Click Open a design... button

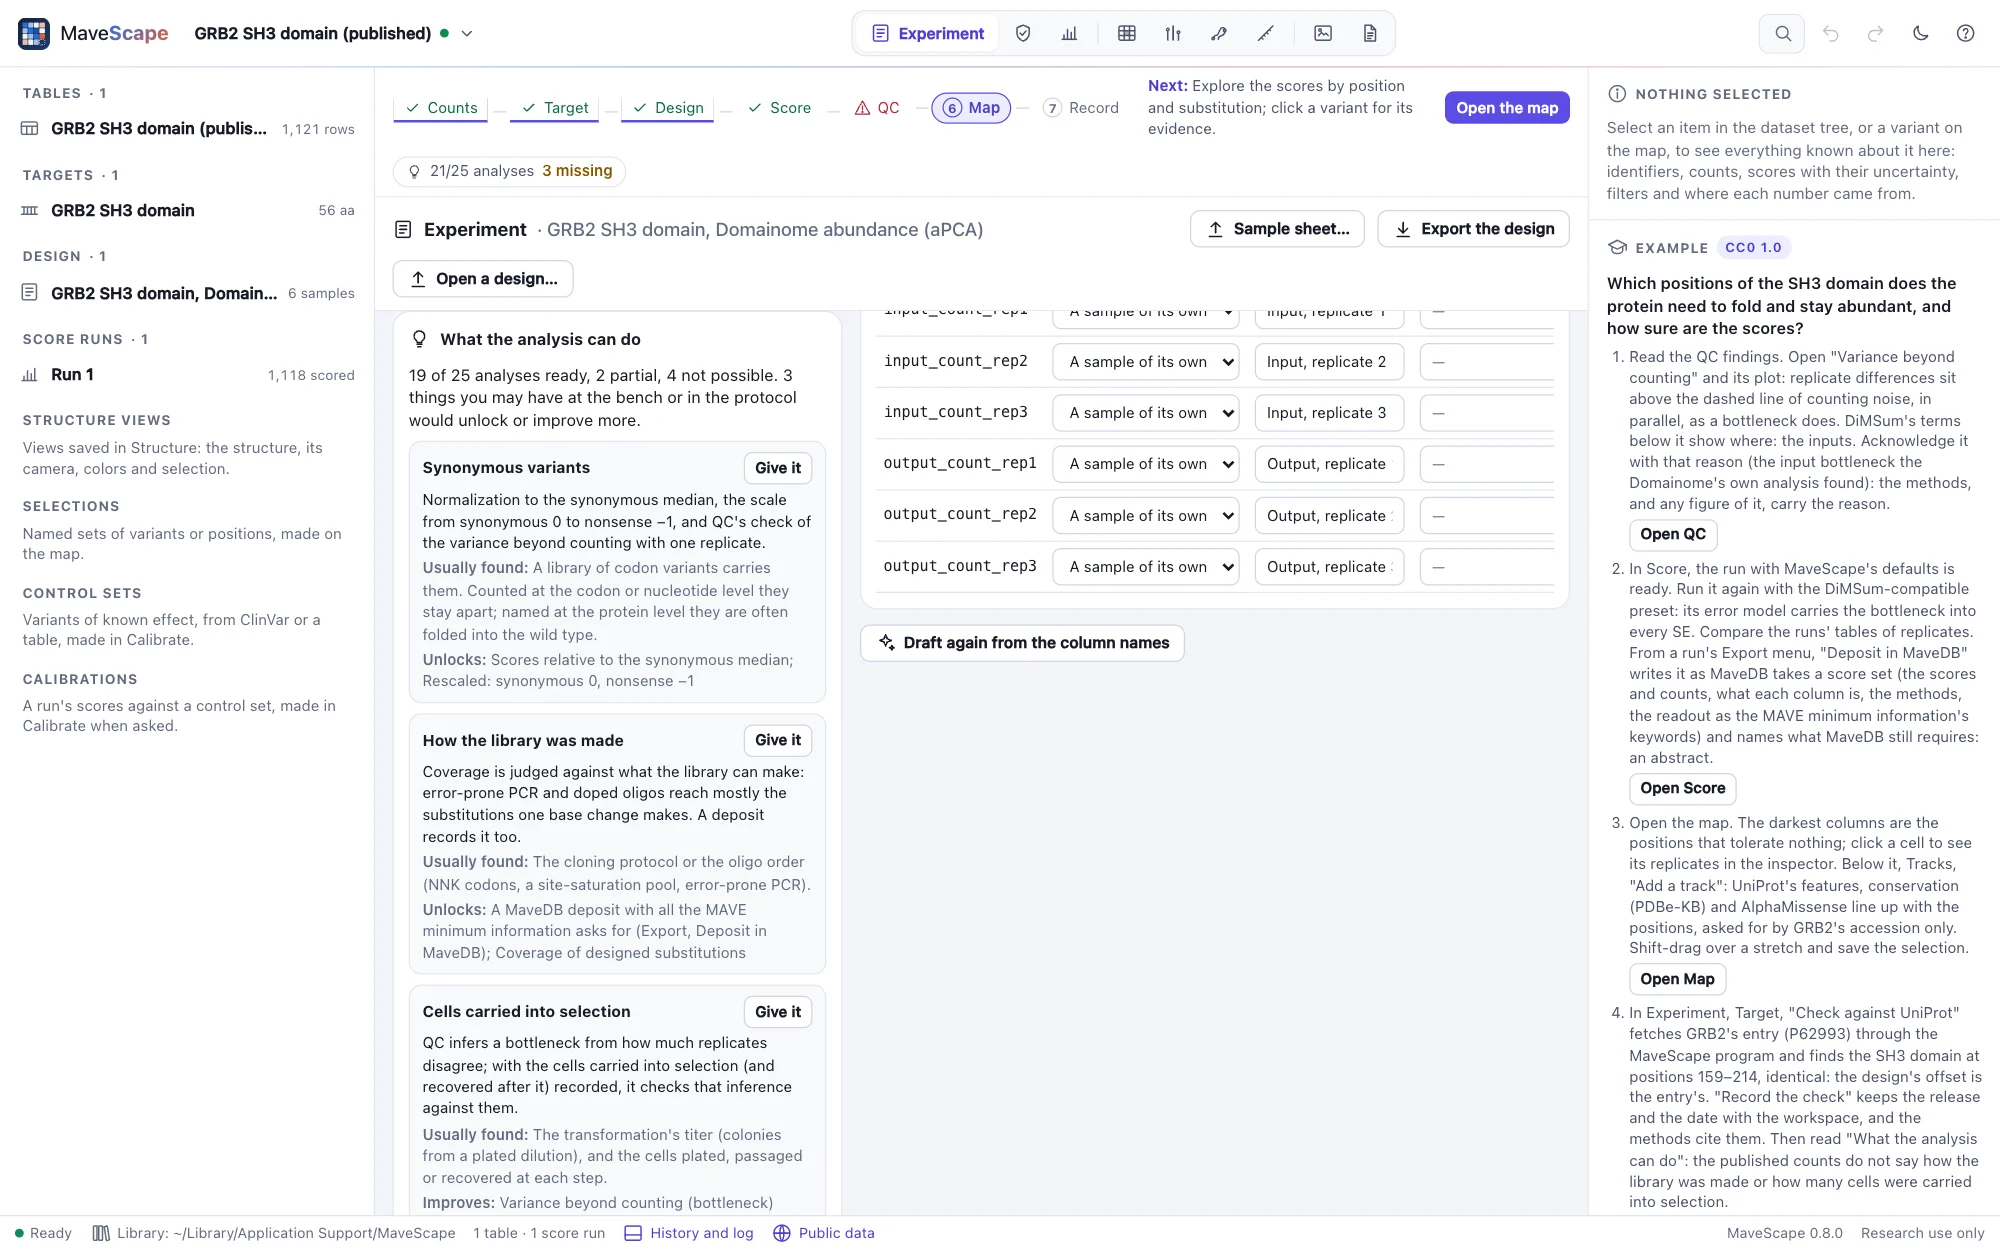pos(483,279)
